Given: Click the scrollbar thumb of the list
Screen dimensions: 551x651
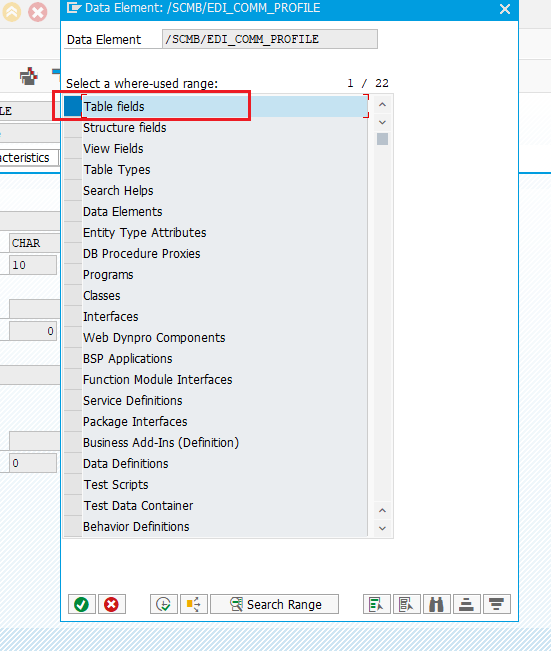Looking at the screenshot, I should point(382,139).
